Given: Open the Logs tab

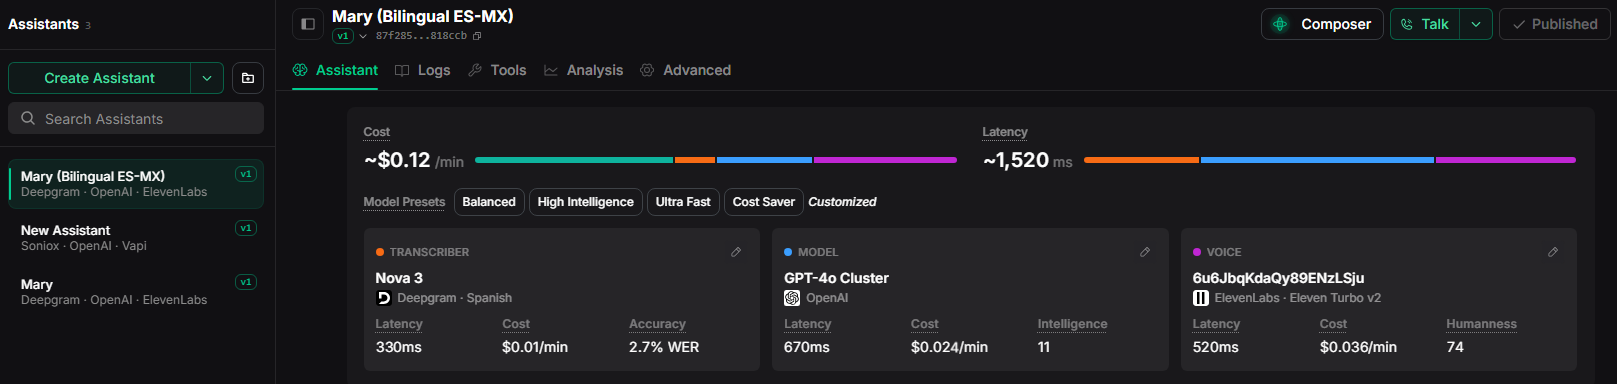Looking at the screenshot, I should point(422,70).
